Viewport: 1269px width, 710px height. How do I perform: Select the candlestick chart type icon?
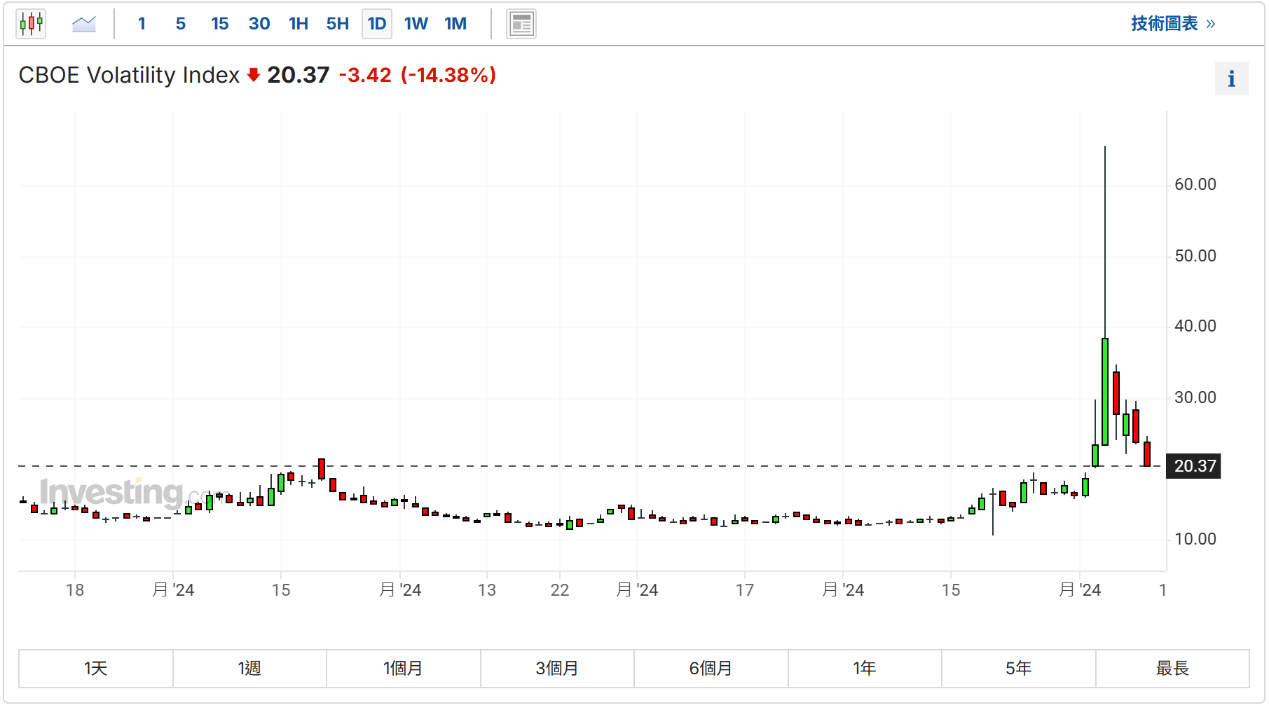point(31,23)
